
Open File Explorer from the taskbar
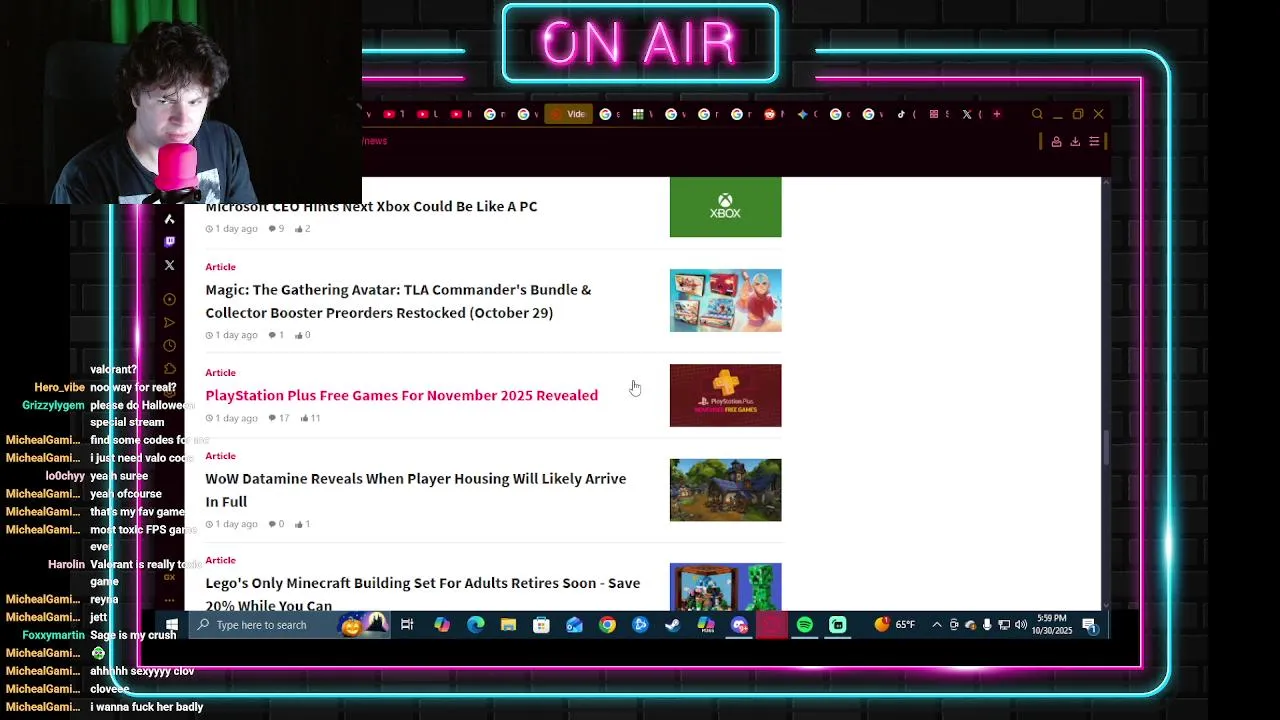[x=508, y=625]
